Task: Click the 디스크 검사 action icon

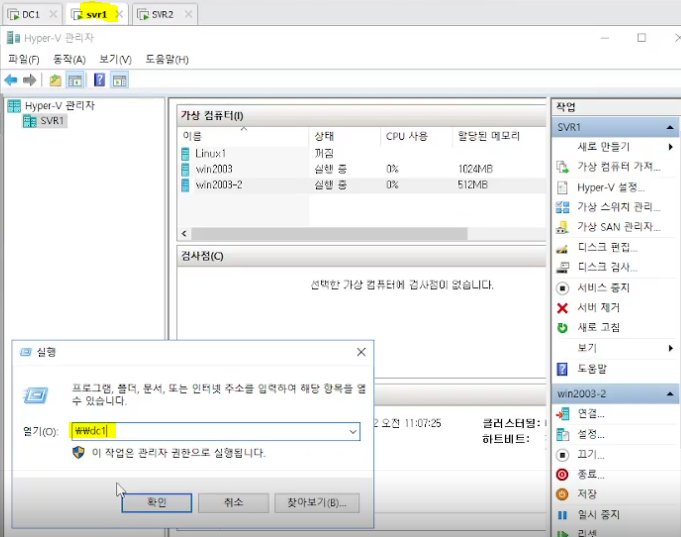Action: pos(562,267)
